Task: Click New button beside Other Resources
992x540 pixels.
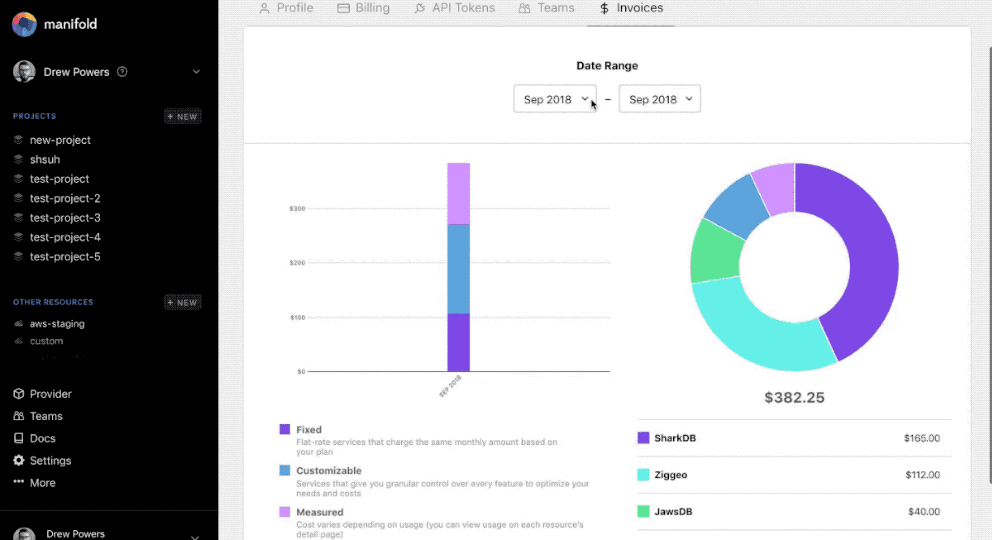Action: 183,302
